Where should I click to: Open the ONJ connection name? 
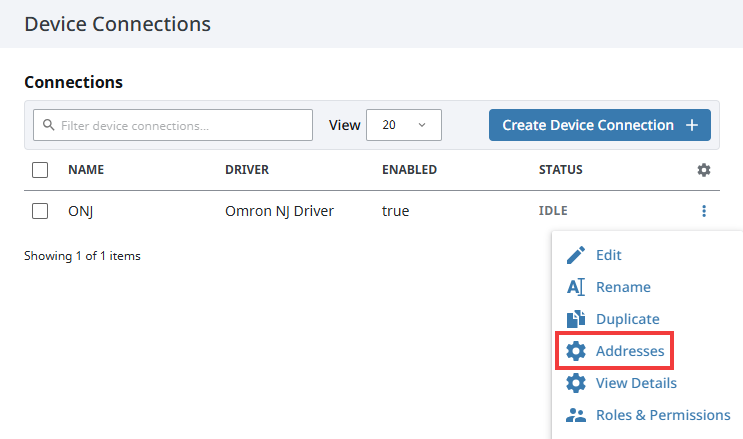(x=80, y=211)
